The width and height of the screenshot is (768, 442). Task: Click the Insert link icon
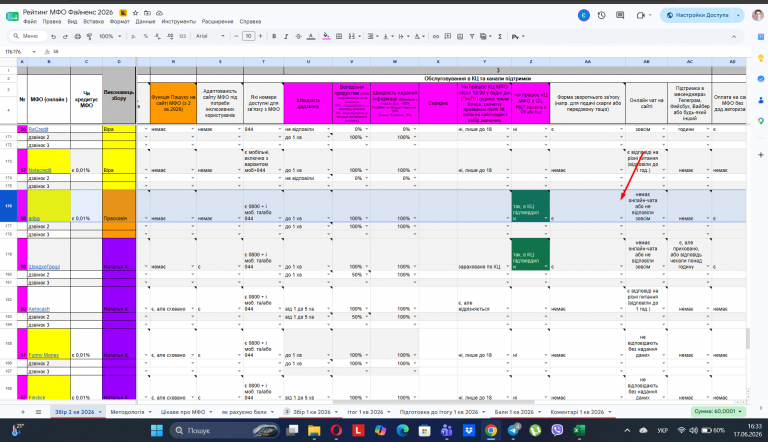(435, 36)
